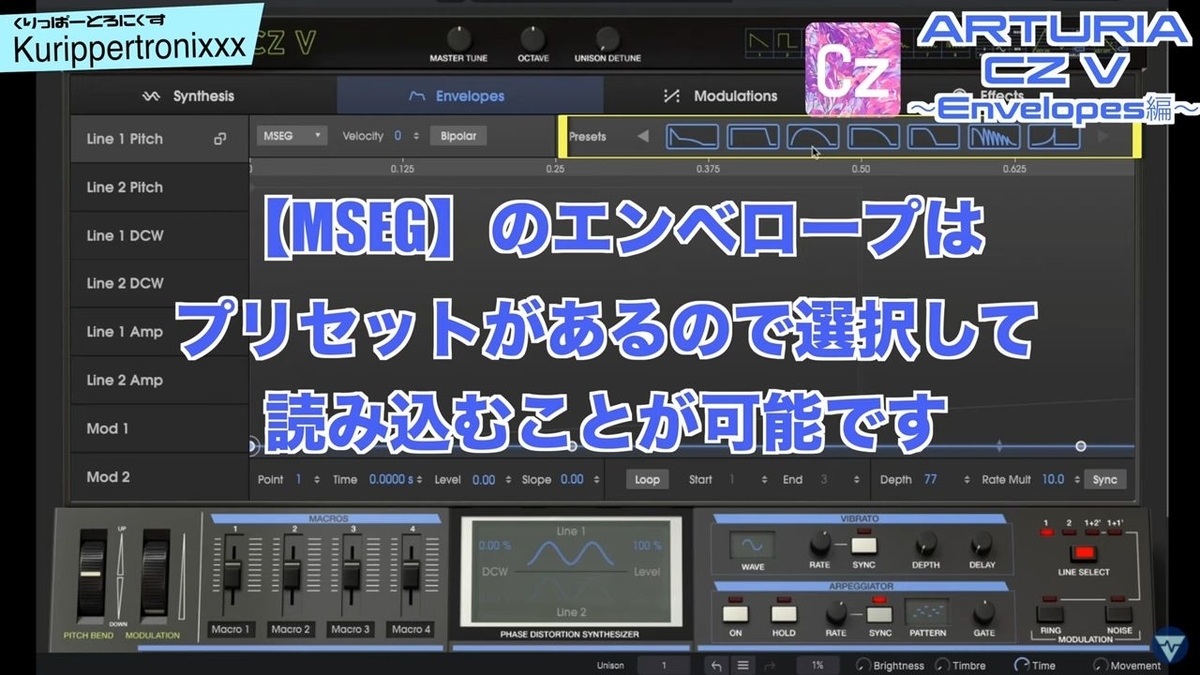Select the first decaying envelope preset shape
The image size is (1200, 675).
click(692, 136)
